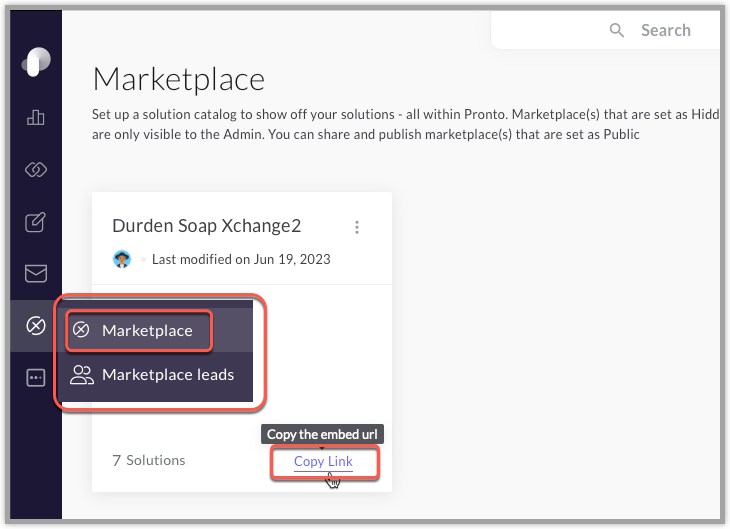Click the icon next to Marketplace flyout item
This screenshot has width=730, height=529.
[x=81, y=330]
